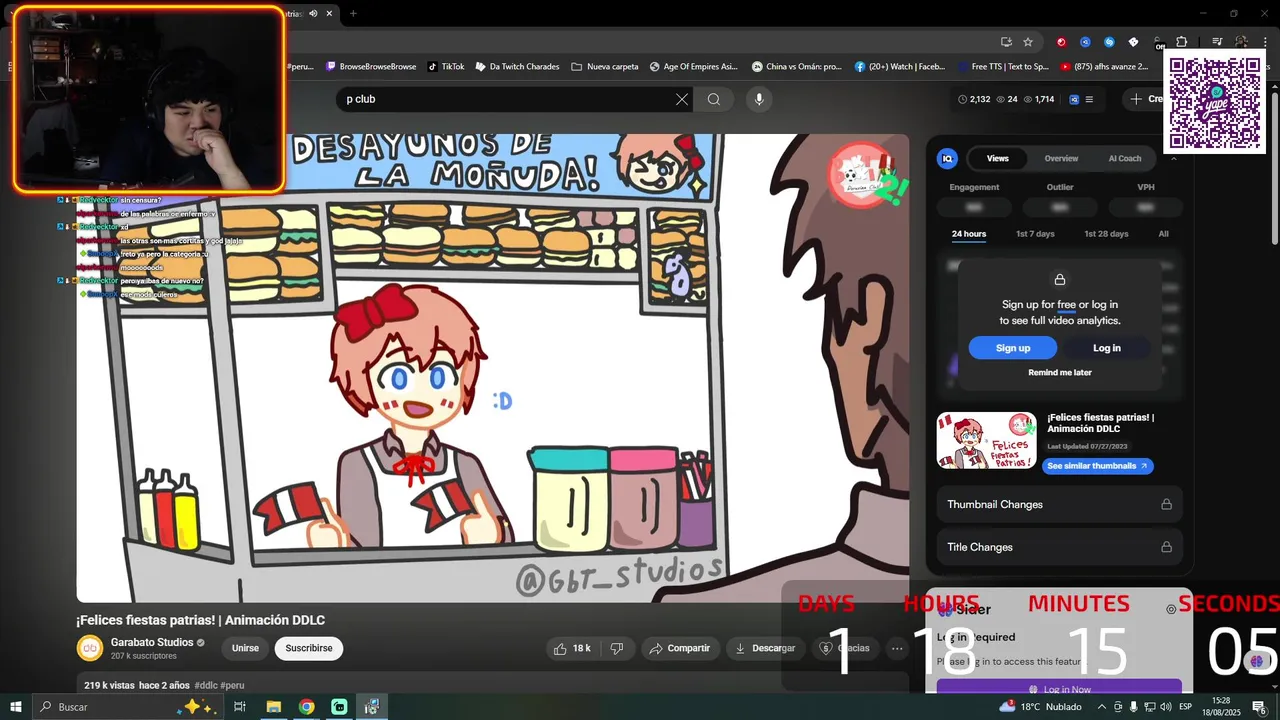Screen dimensions: 1280x720
Task: Open Google Chrome from the taskbar
Action: point(306,707)
